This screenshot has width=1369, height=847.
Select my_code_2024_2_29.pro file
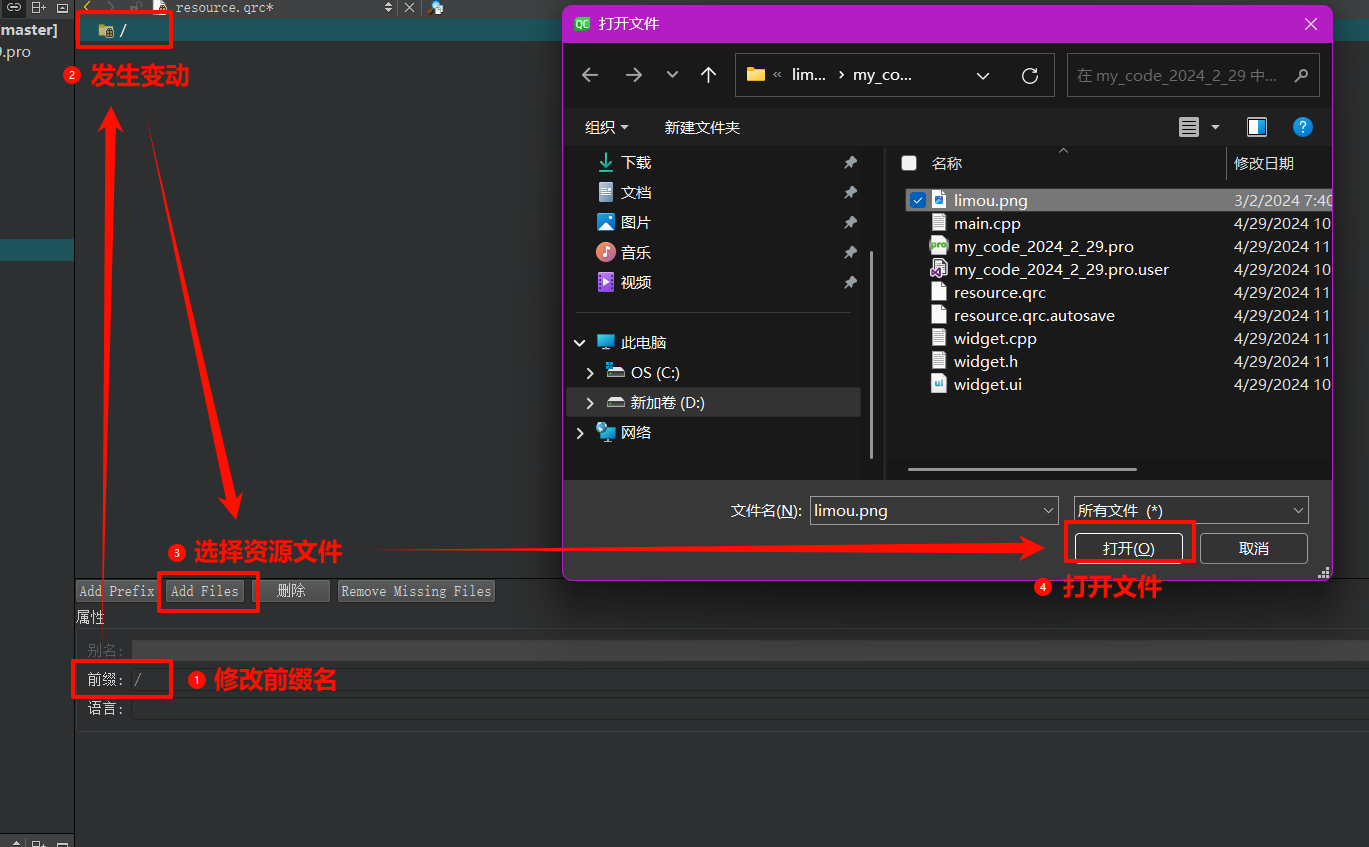[x=1043, y=246]
